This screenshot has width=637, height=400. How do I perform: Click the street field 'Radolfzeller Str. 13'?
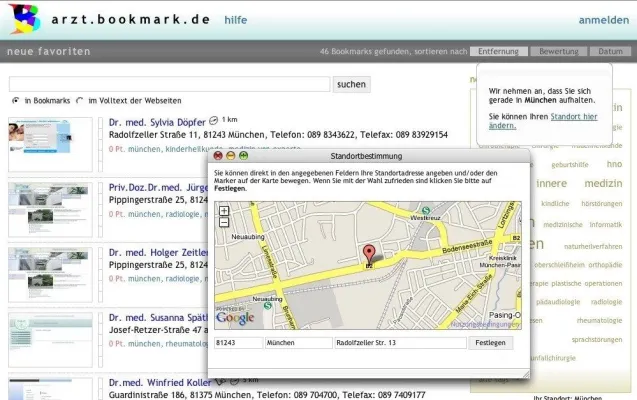click(400, 343)
